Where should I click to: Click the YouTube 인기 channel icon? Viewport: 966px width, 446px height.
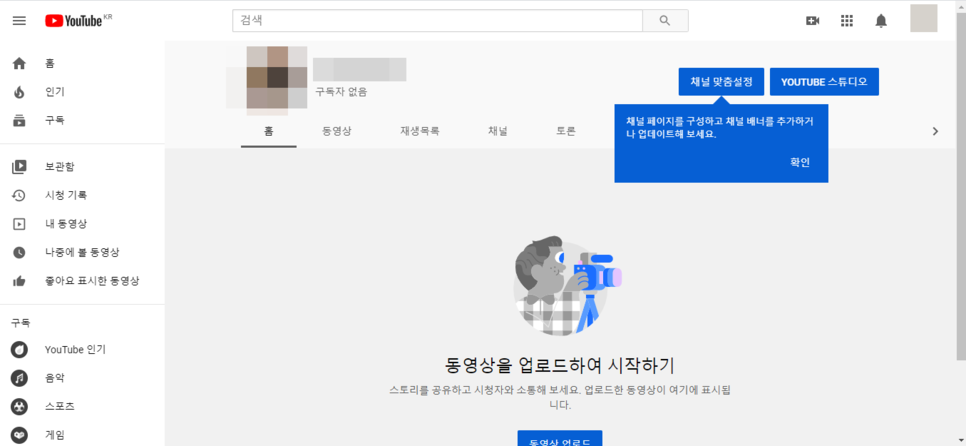point(19,349)
